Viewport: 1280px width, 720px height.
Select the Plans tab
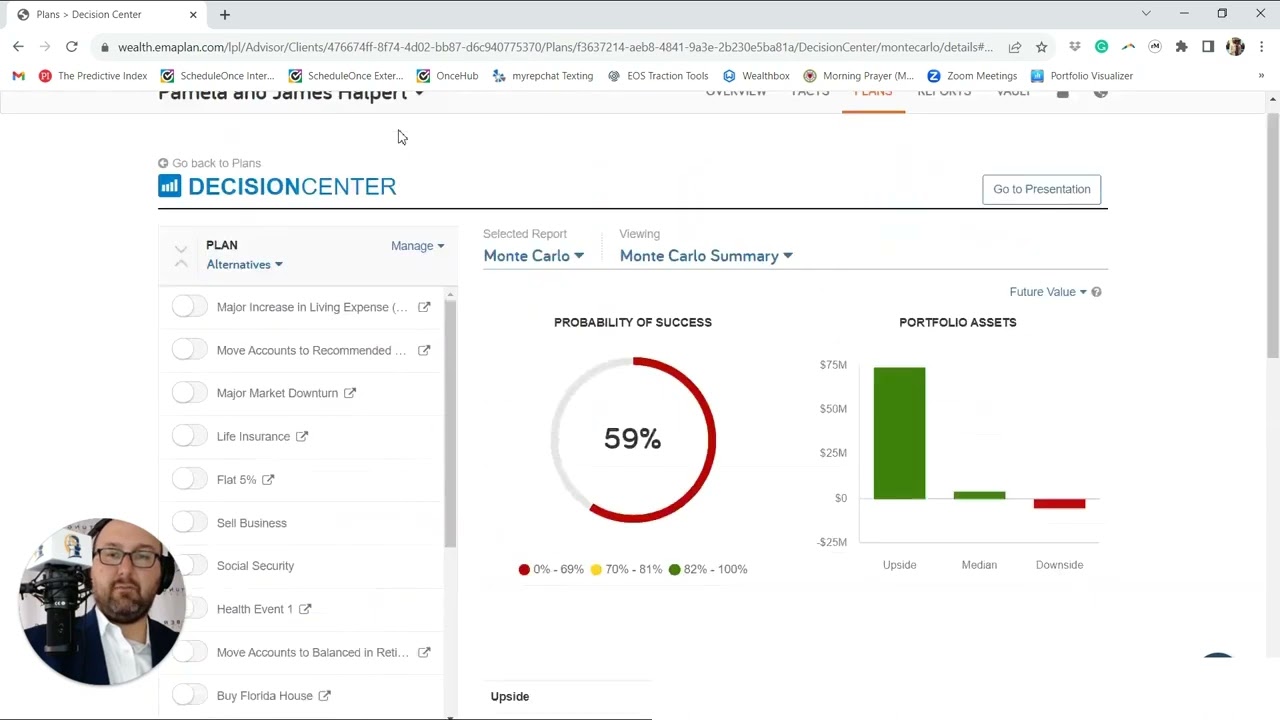tap(873, 95)
